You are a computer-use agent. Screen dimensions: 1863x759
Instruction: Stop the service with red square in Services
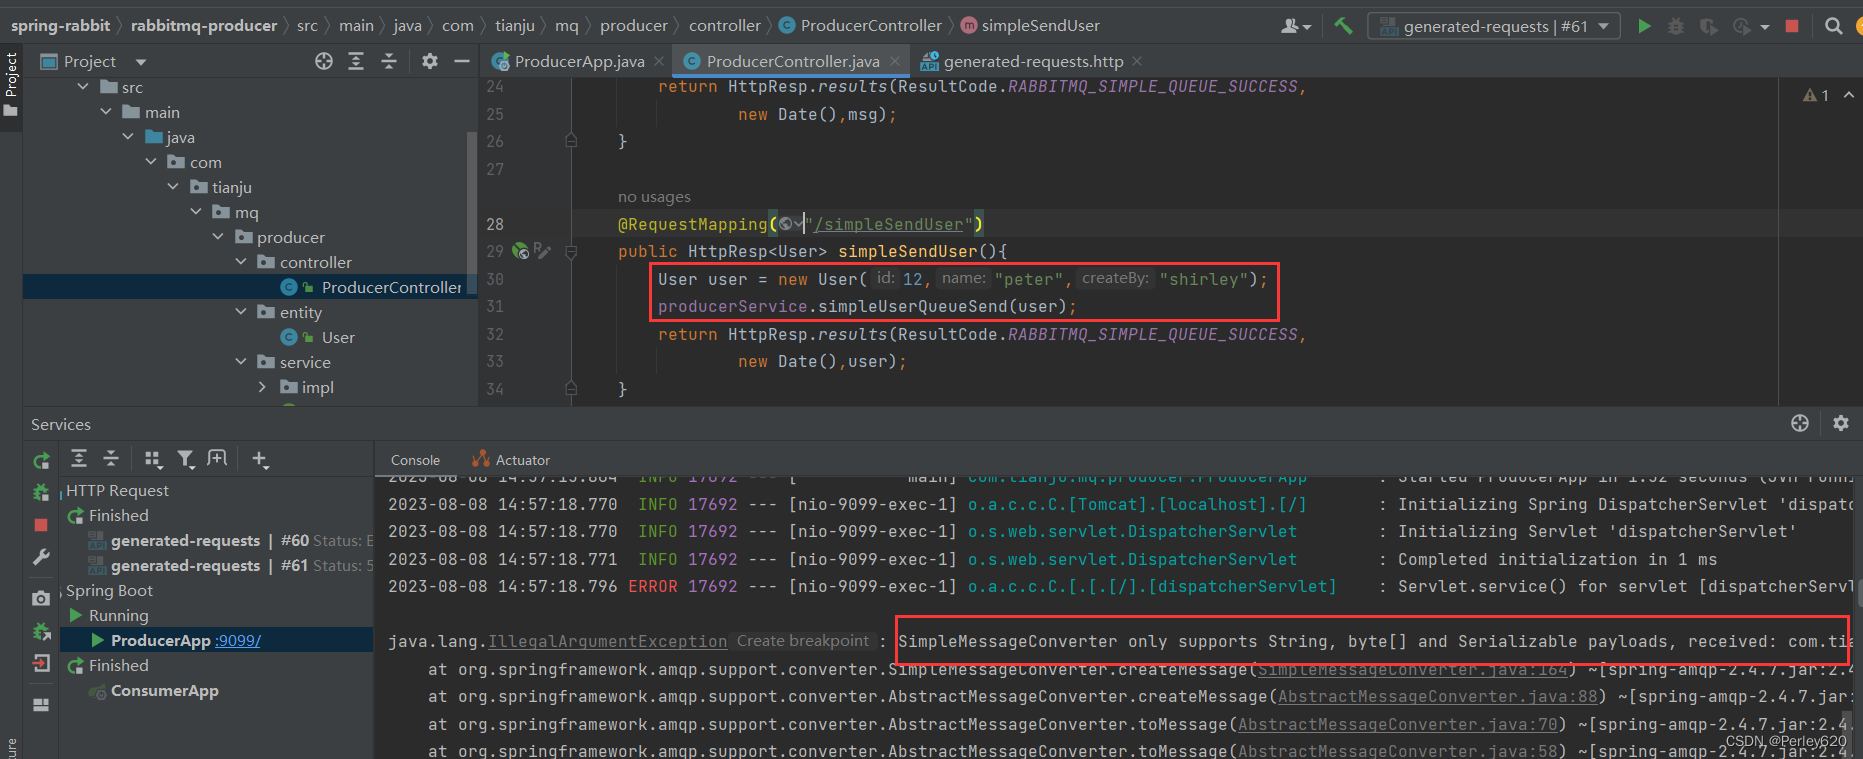41,524
